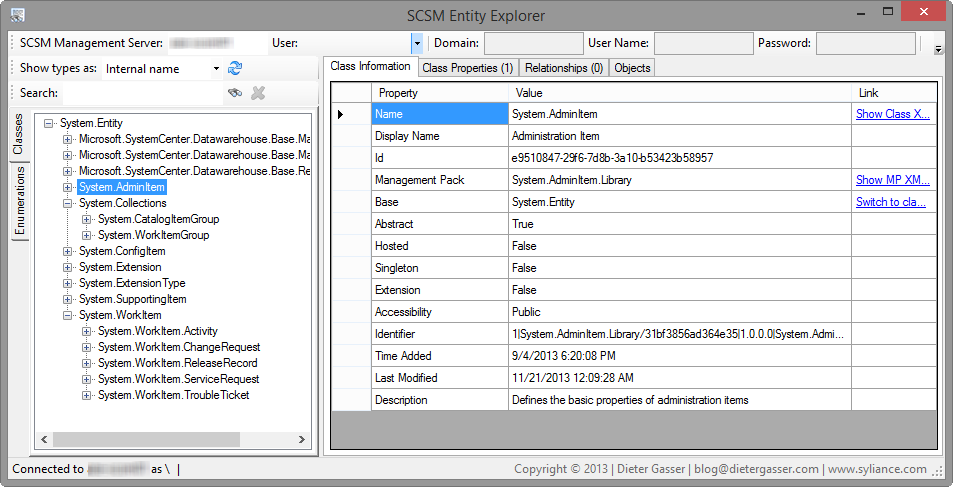Click the User Name input field
This screenshot has width=953, height=487.
(x=703, y=44)
